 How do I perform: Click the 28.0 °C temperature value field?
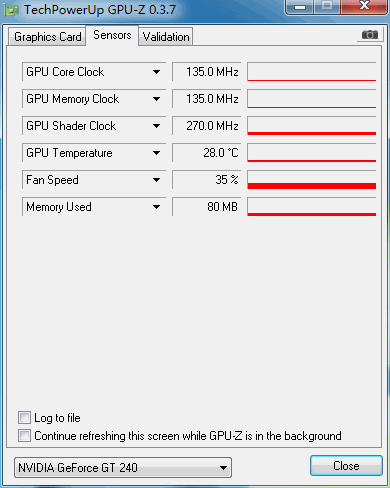coord(206,153)
